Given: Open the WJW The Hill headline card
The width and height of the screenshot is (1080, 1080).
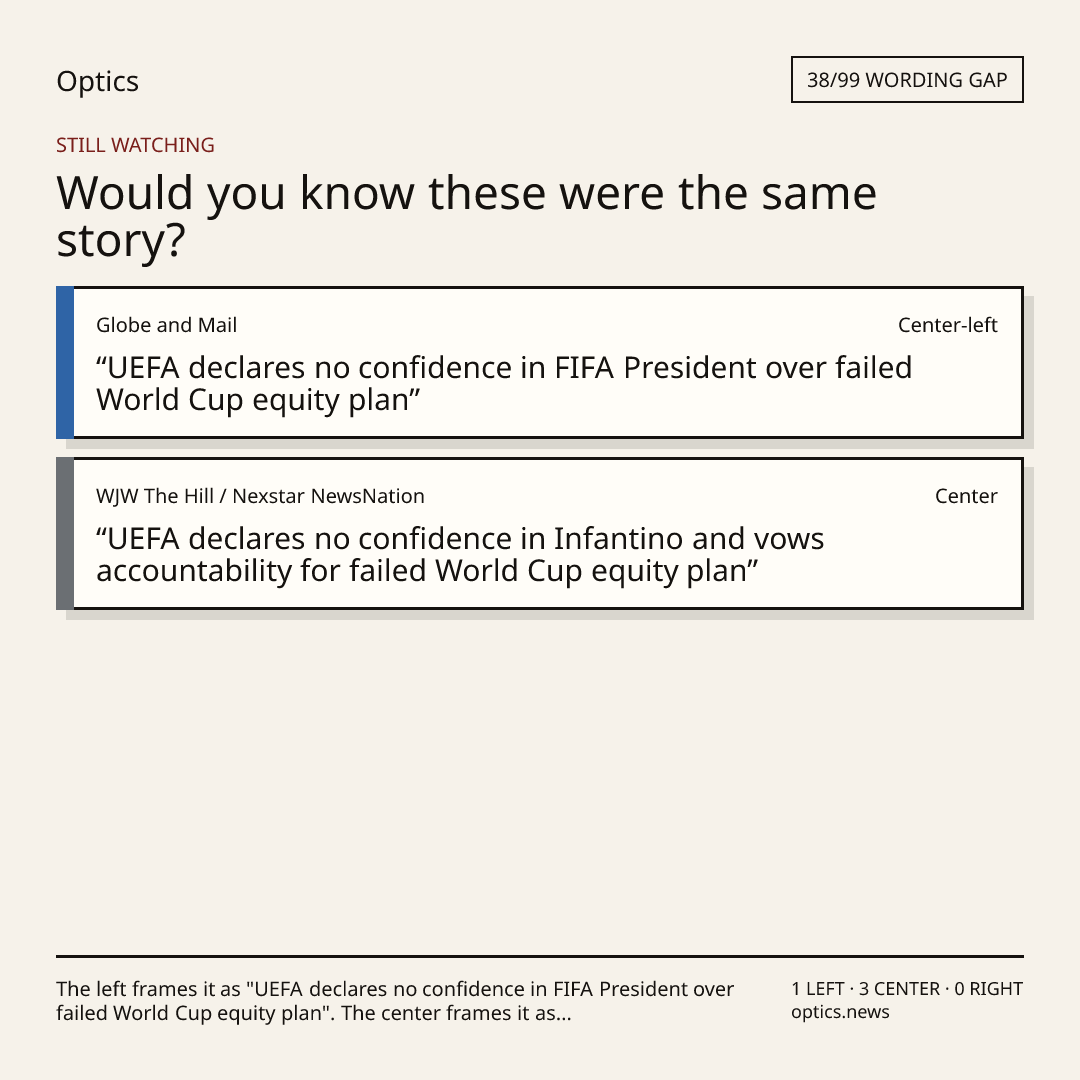Looking at the screenshot, I should (x=540, y=533).
